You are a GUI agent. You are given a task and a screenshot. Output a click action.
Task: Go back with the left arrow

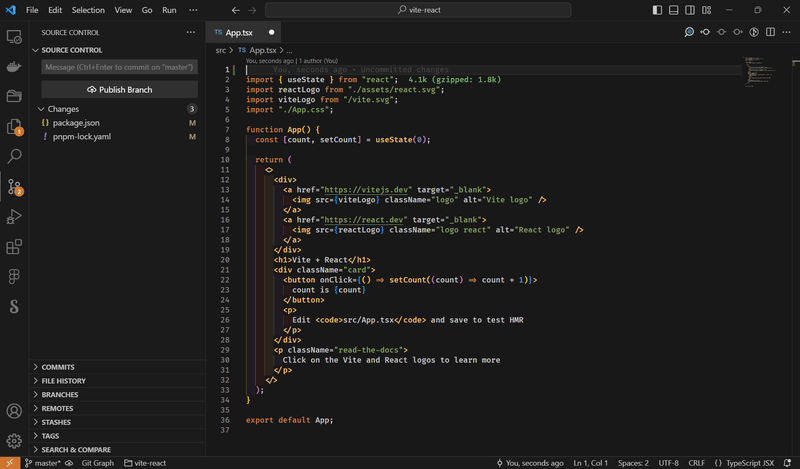235,10
